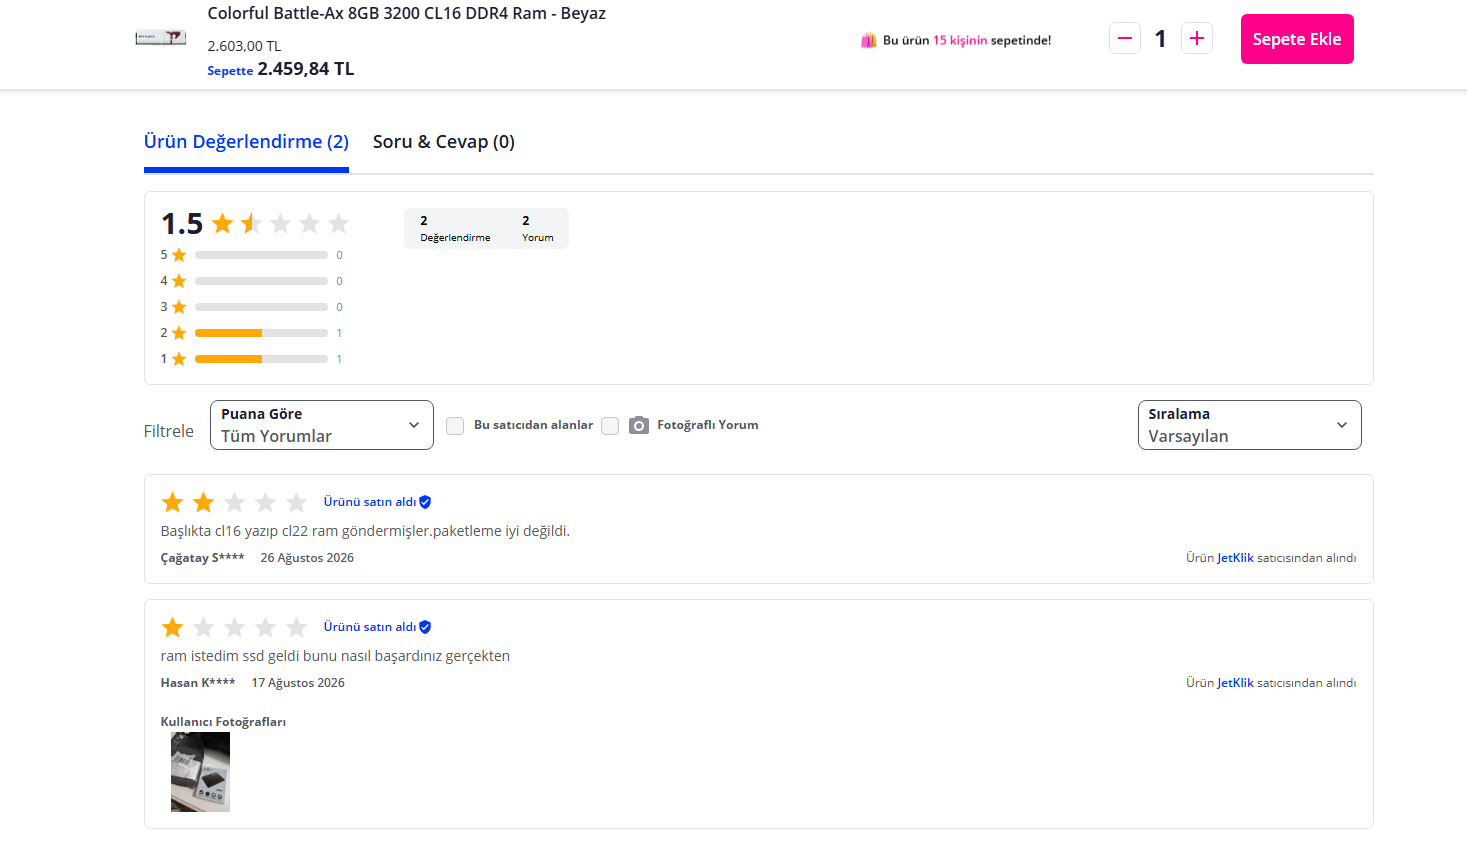The height and width of the screenshot is (860, 1467).
Task: Filter by 5-star rating bar
Action: pos(261,255)
